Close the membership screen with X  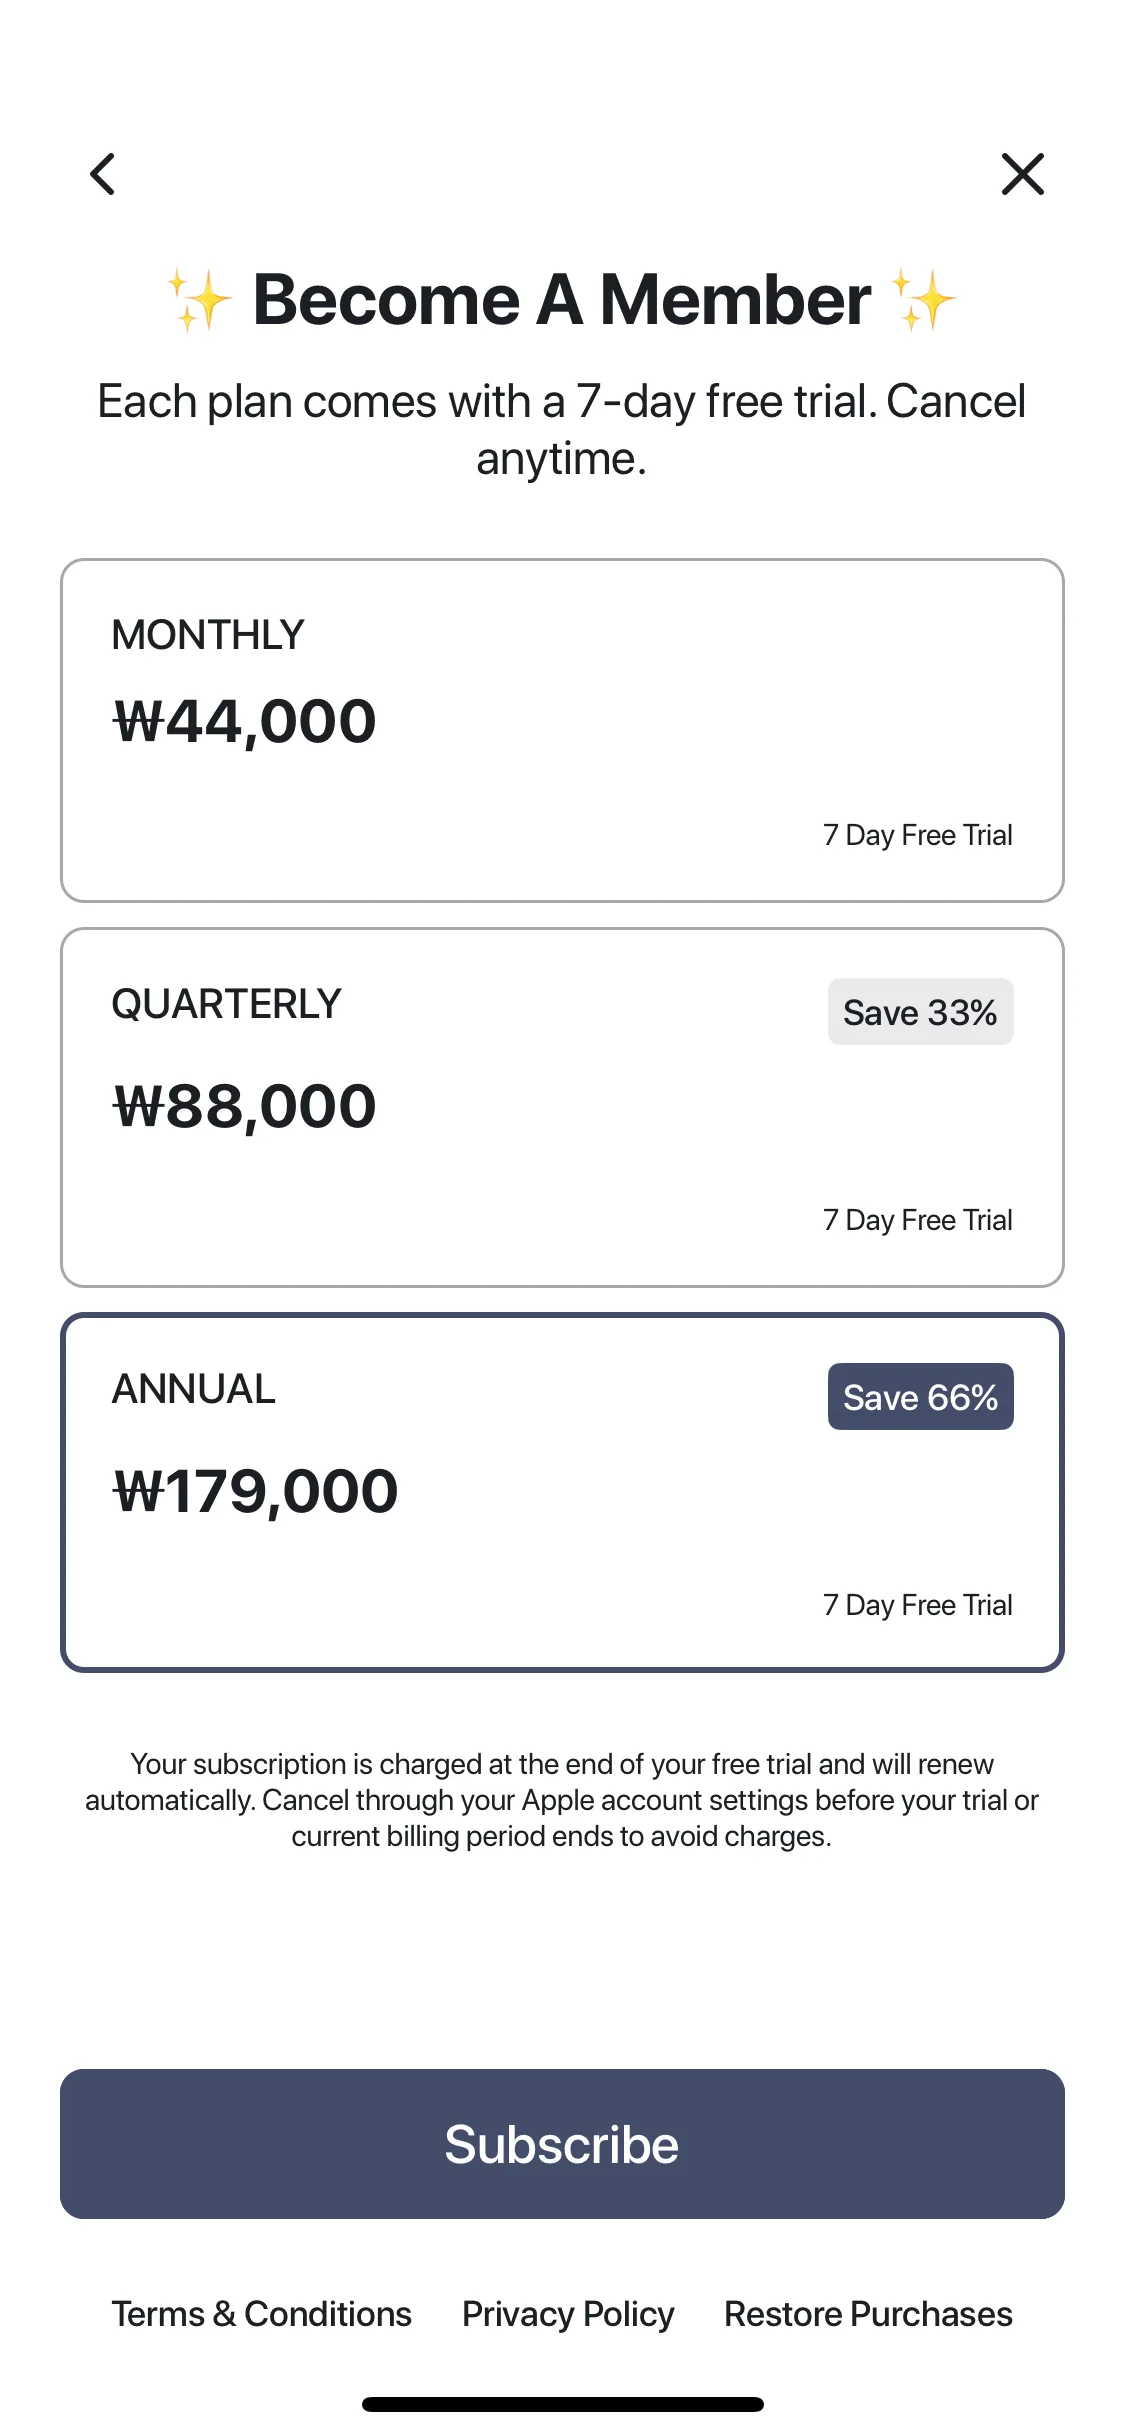[x=1022, y=174]
